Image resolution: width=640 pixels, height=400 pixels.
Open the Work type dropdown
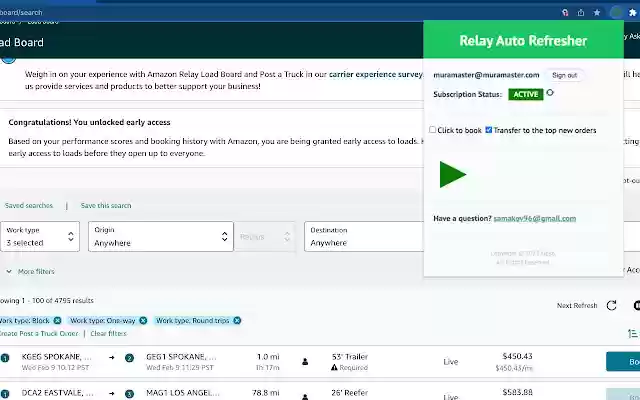click(x=40, y=236)
